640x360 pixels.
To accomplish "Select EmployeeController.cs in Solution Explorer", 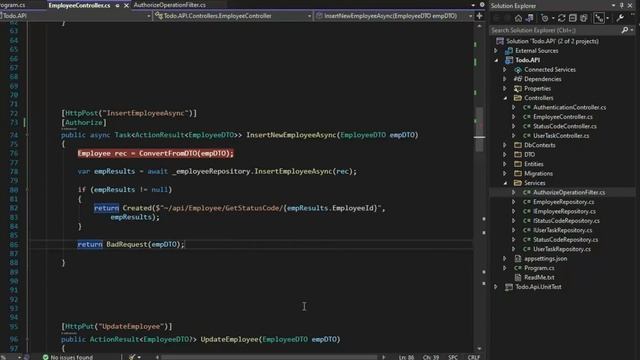I will tap(563, 117).
